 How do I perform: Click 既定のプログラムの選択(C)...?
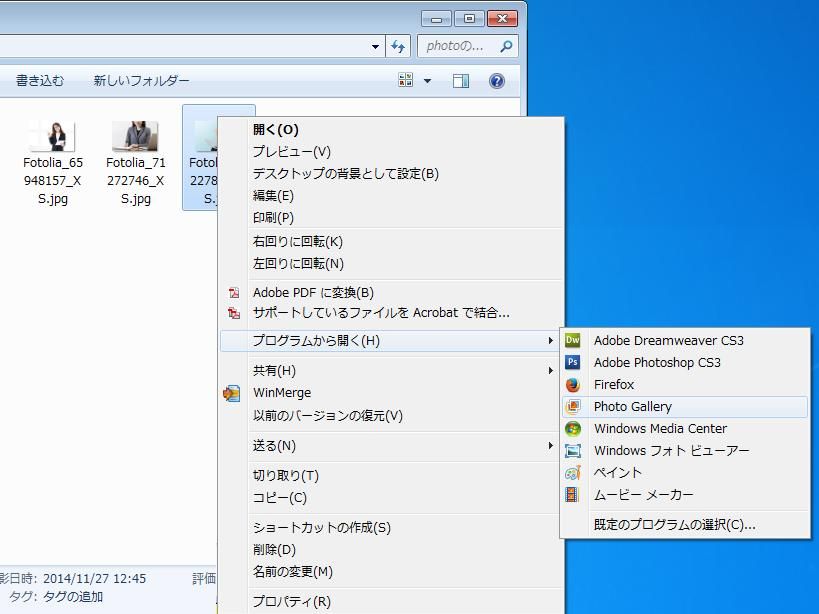pyautogui.click(x=674, y=524)
